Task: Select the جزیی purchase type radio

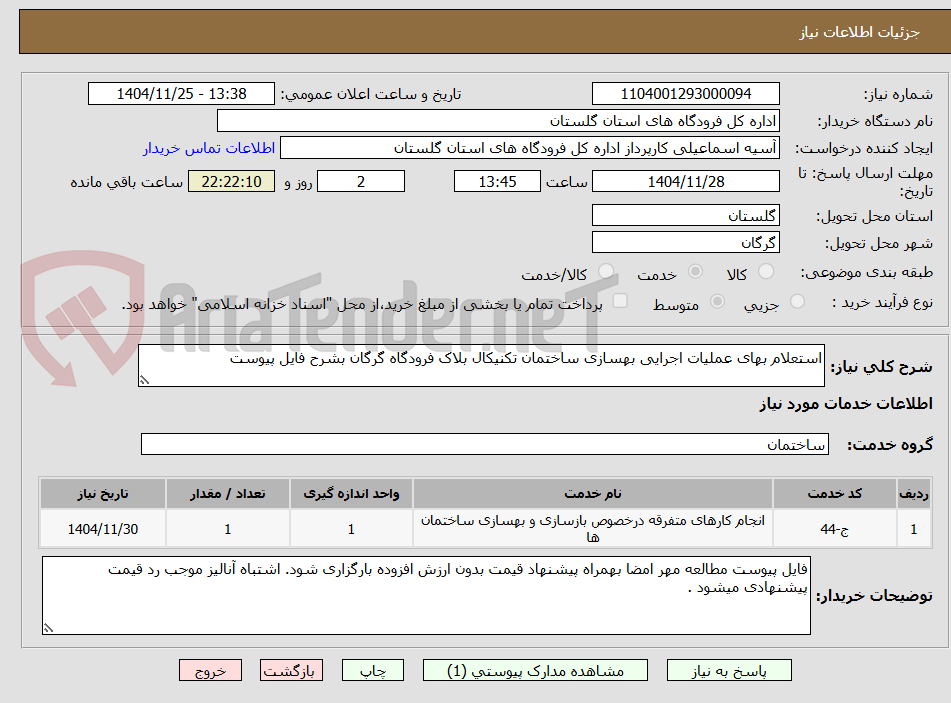Action: (797, 301)
